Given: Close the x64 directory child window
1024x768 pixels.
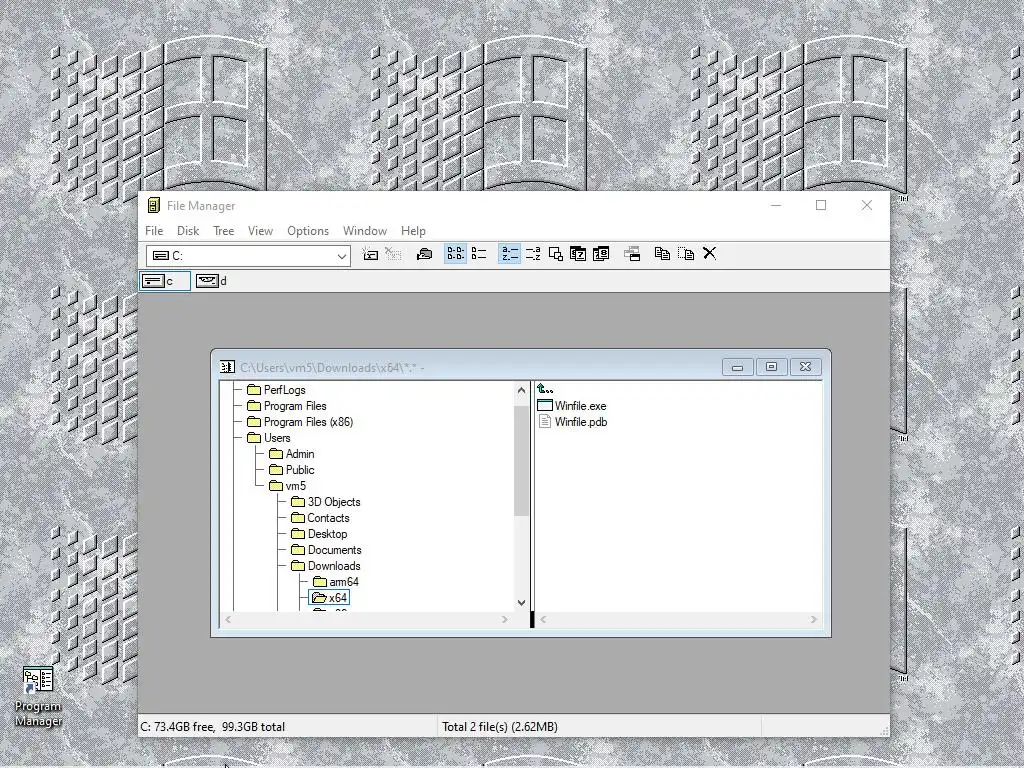Looking at the screenshot, I should click(x=805, y=367).
